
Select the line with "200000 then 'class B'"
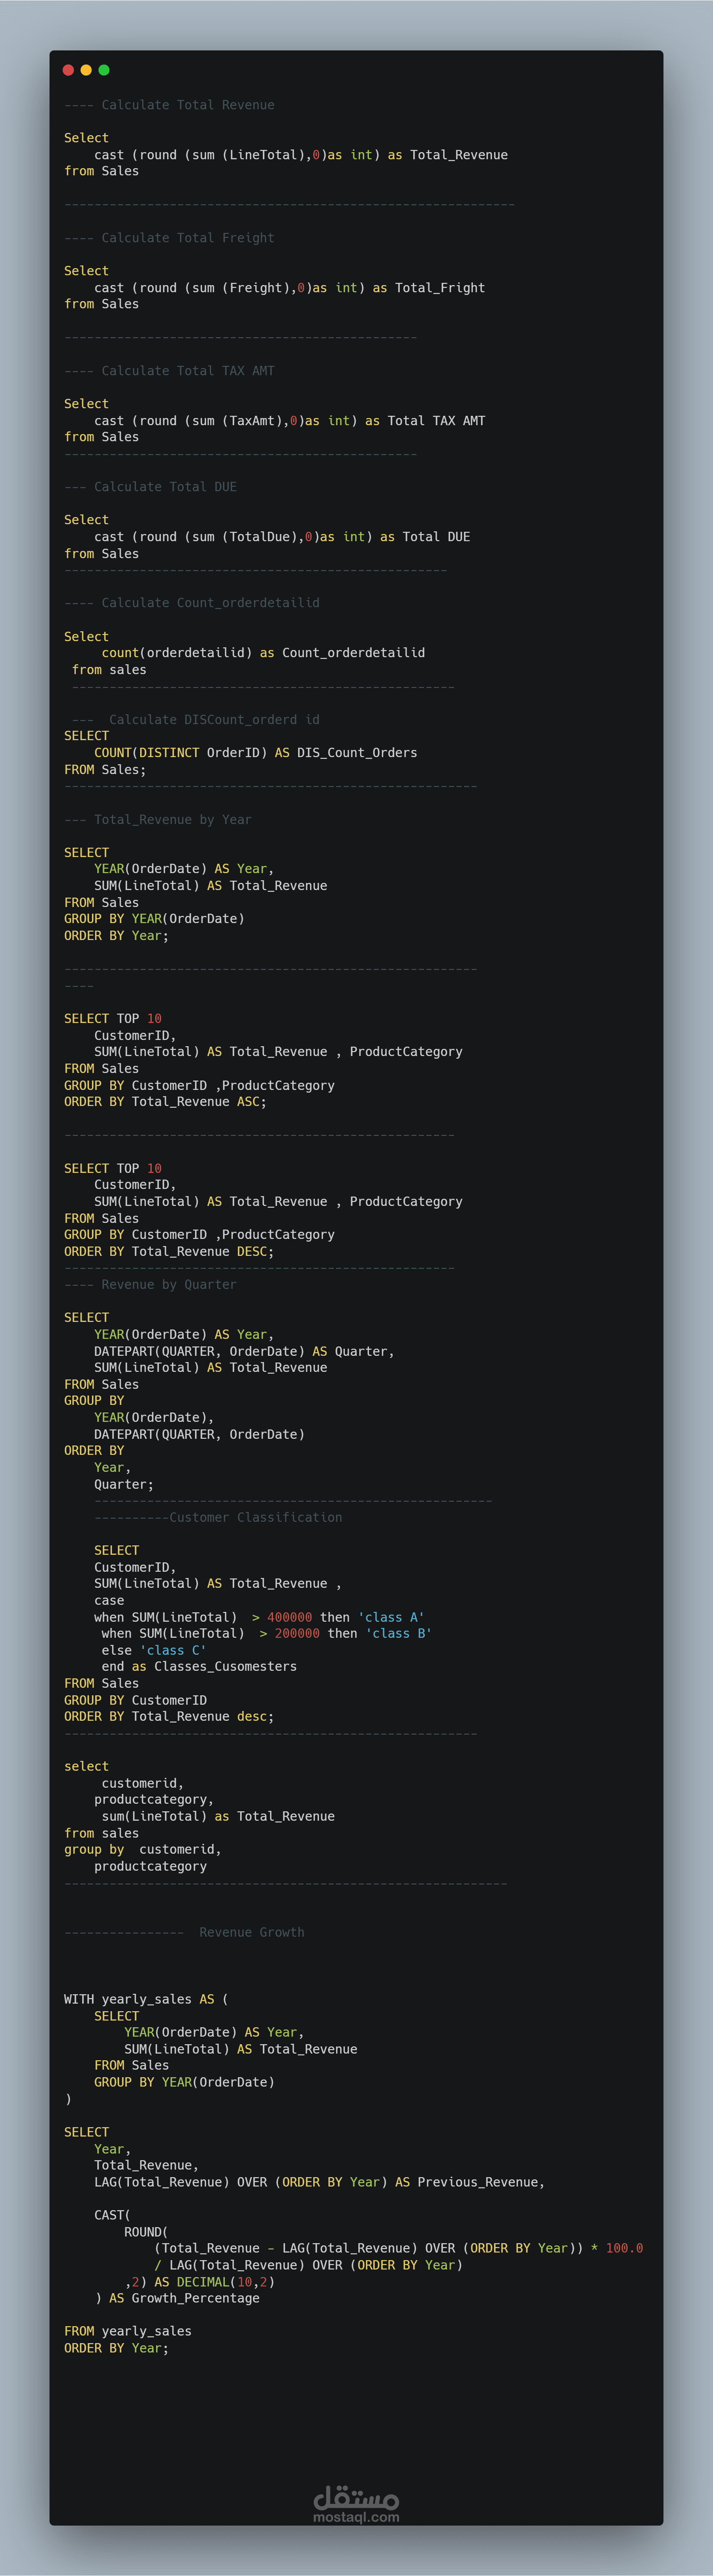tap(267, 1634)
